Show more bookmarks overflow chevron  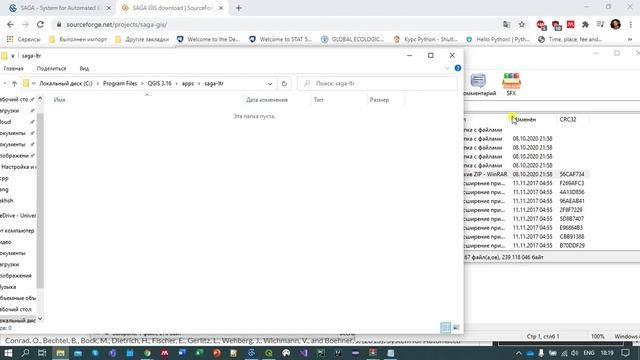point(630,39)
